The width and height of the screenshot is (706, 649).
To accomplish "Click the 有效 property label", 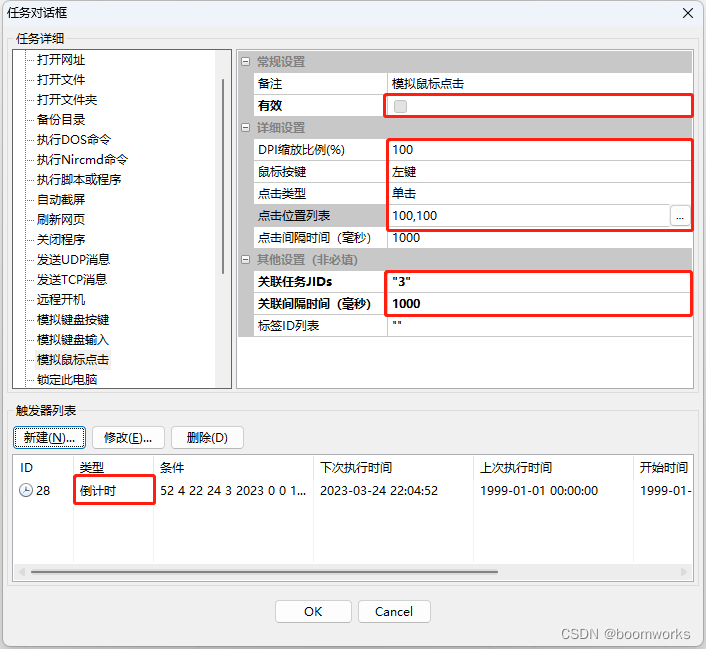I will pos(270,106).
